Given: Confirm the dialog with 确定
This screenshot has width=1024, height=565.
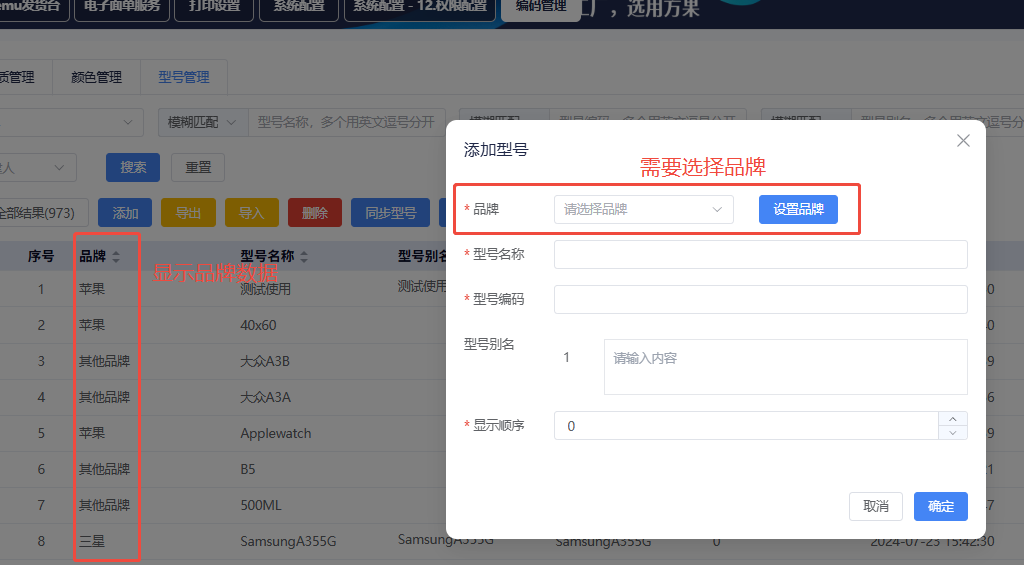Looking at the screenshot, I should pos(940,506).
